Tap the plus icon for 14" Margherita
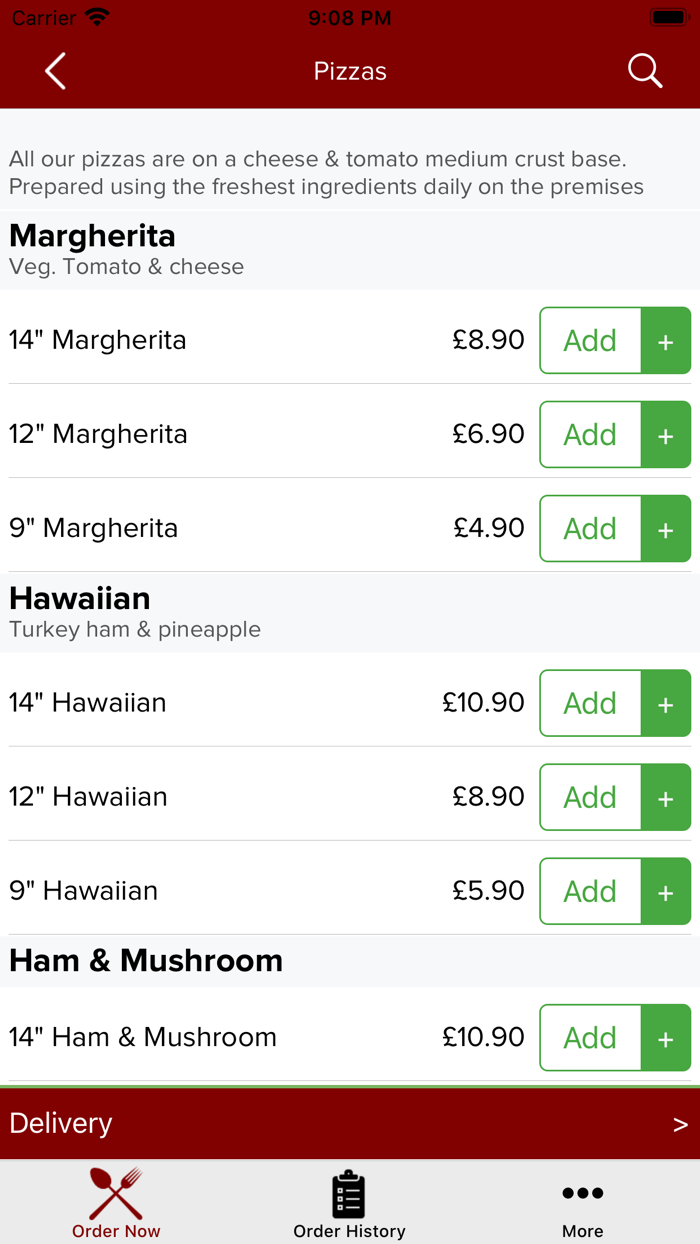Screen dimensions: 700x1244 coord(665,341)
